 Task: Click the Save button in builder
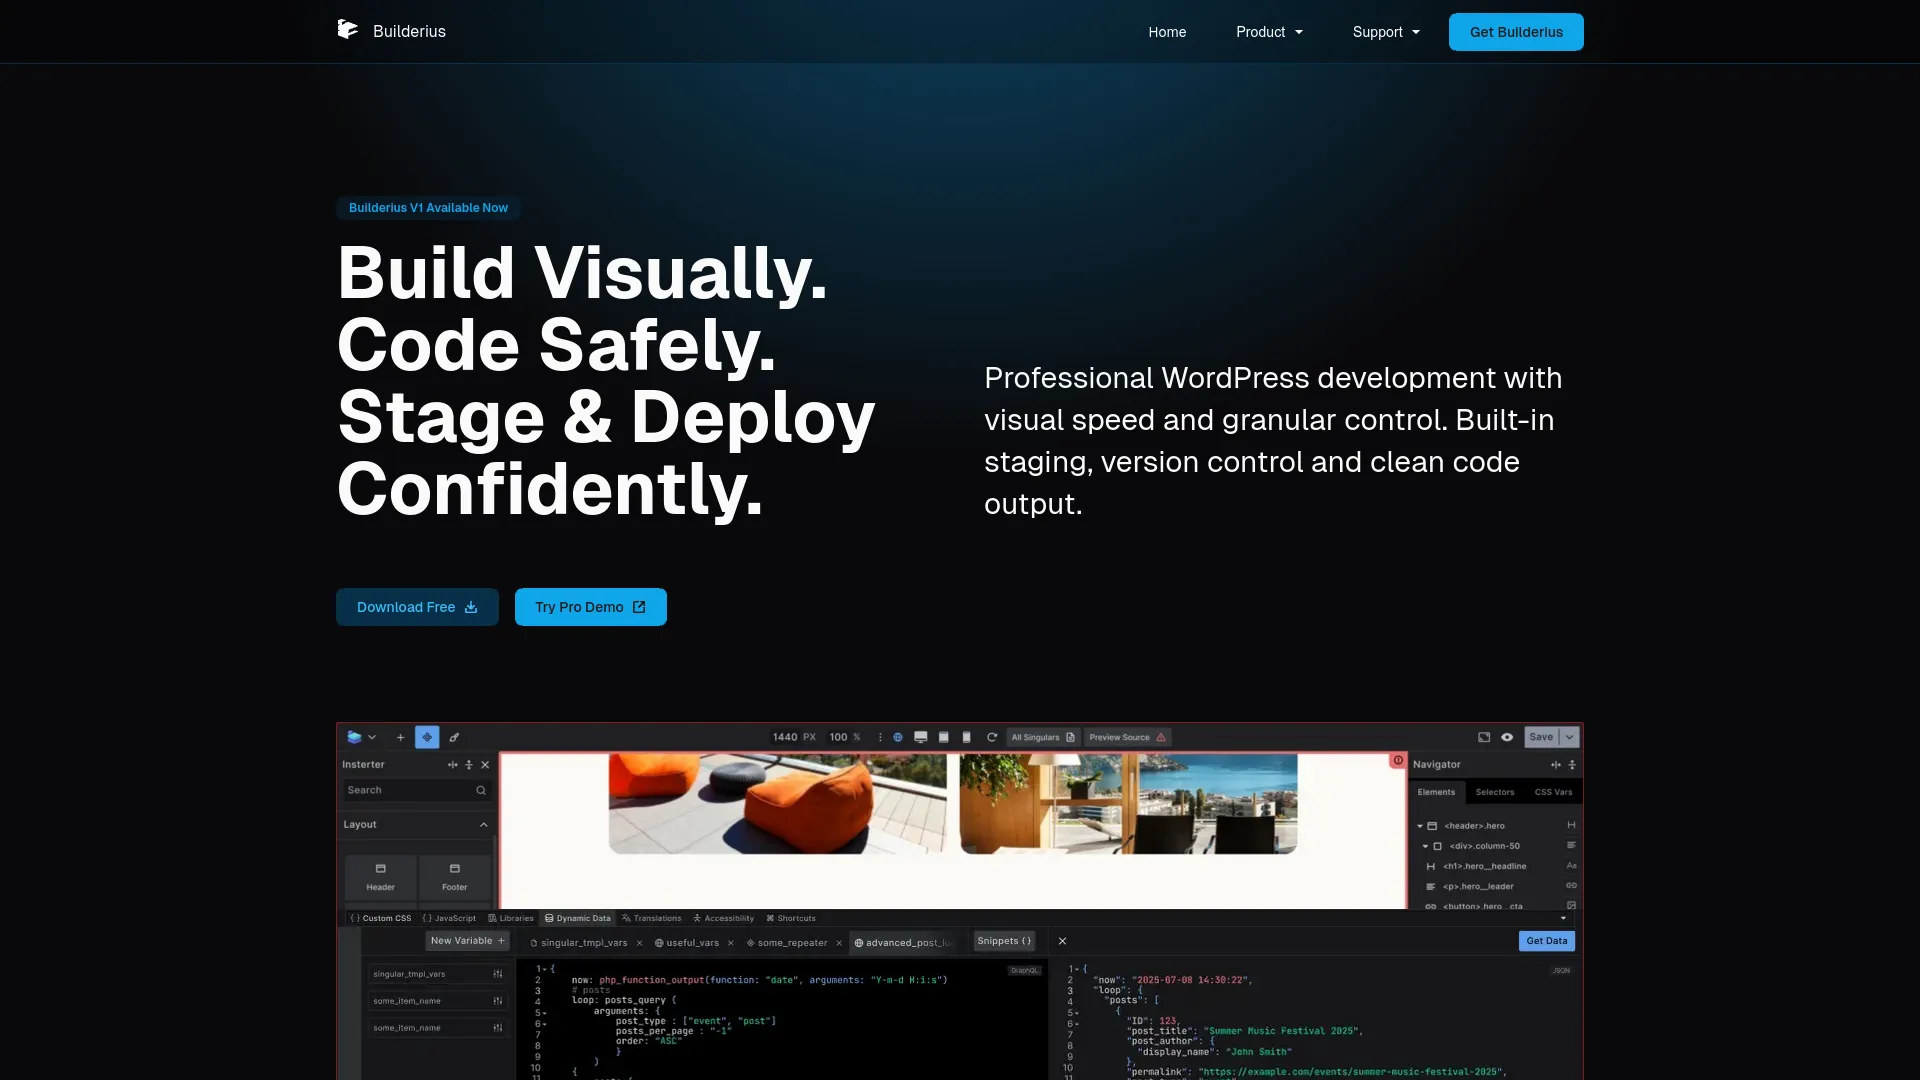pyautogui.click(x=1541, y=737)
